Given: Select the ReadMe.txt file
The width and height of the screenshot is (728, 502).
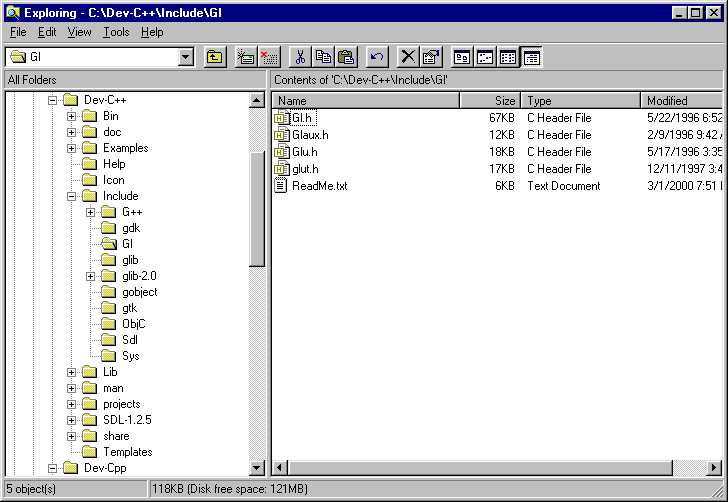Looking at the screenshot, I should pos(319,186).
